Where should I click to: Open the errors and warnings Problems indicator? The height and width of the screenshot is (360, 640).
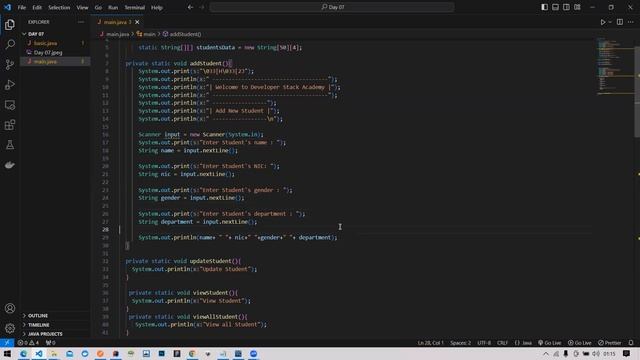point(28,343)
